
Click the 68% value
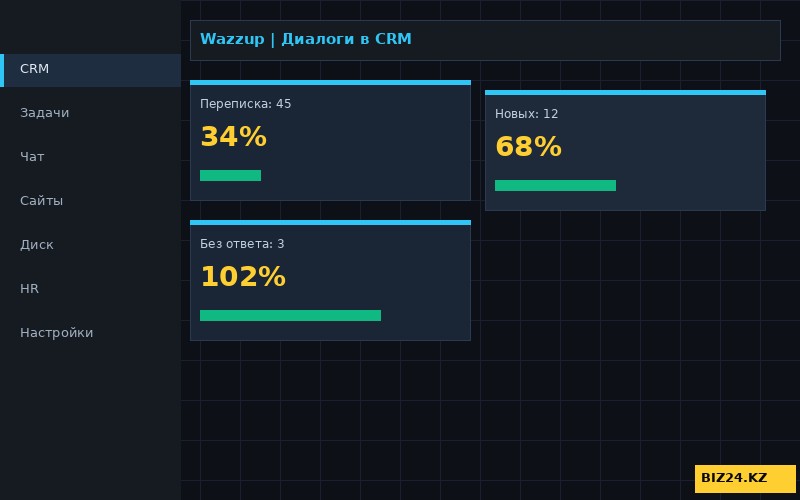click(528, 147)
